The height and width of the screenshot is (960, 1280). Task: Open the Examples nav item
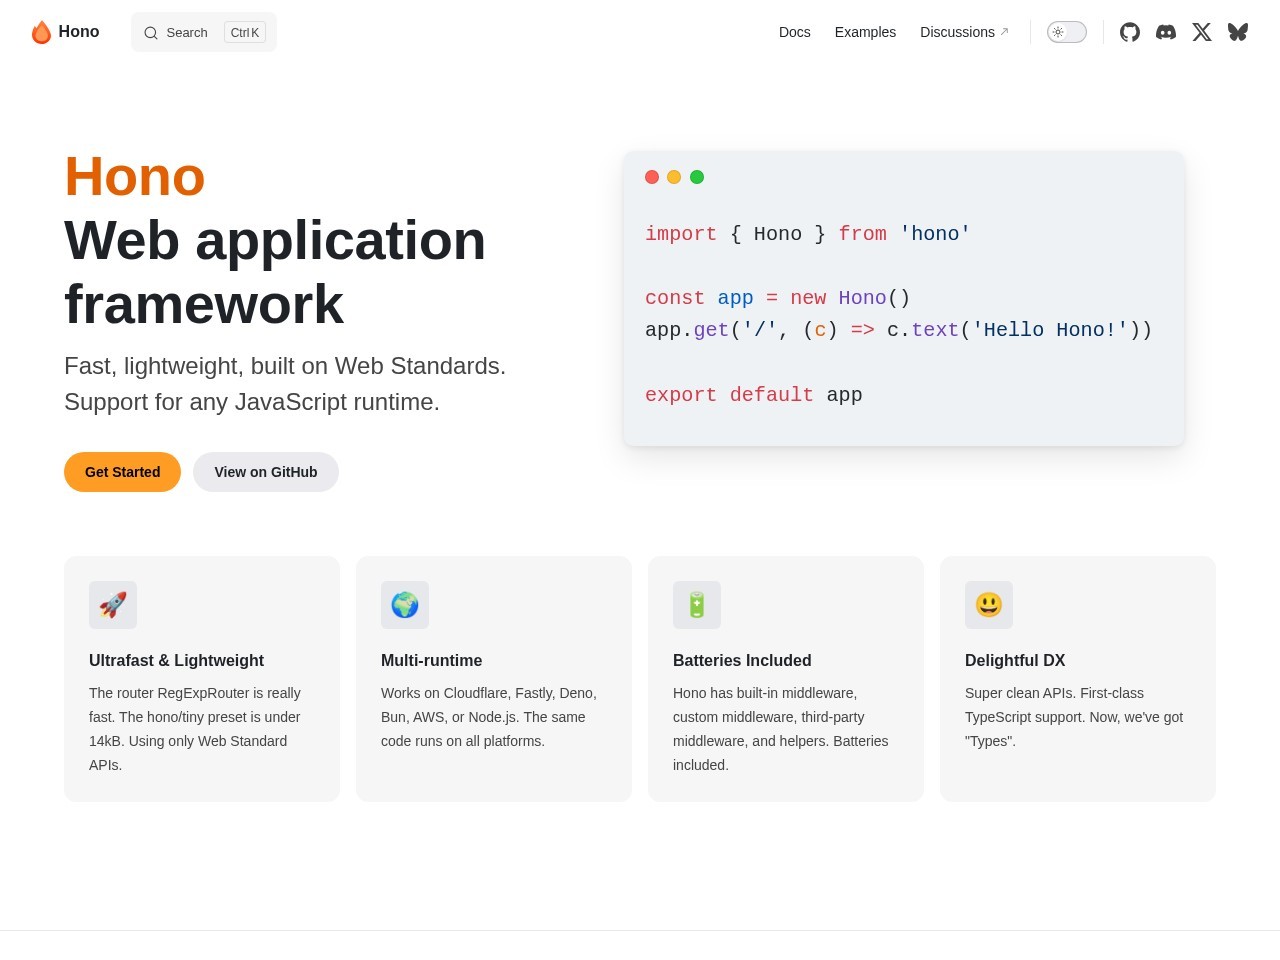(x=865, y=32)
